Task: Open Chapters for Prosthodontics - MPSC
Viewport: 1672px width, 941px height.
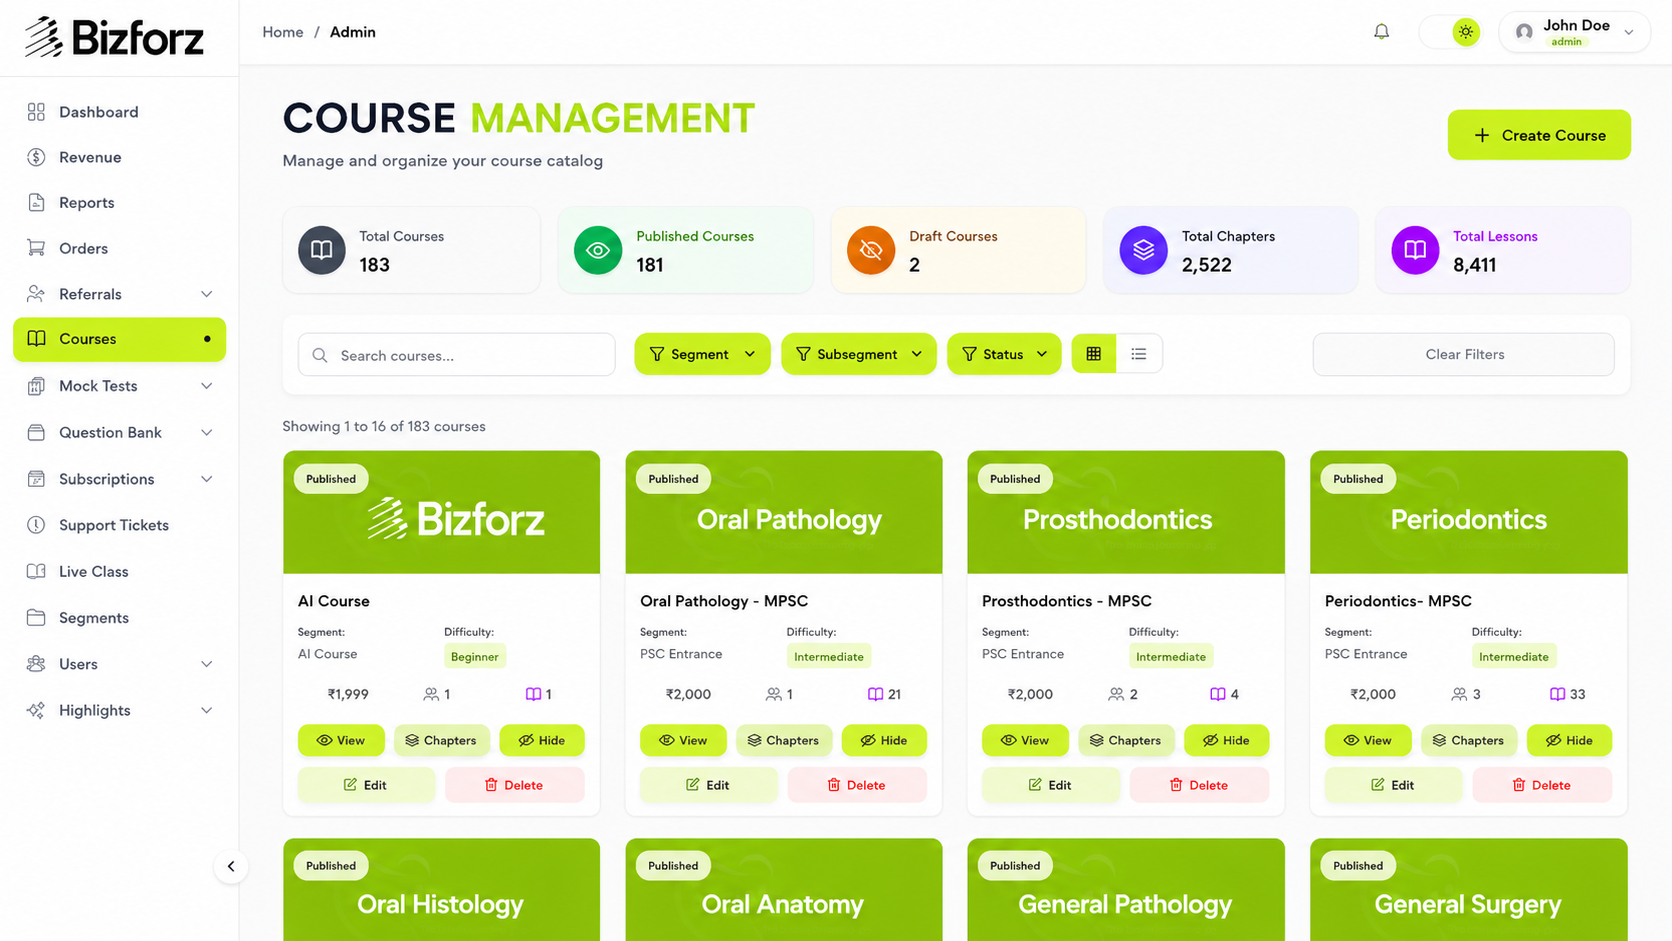Action: (1126, 740)
